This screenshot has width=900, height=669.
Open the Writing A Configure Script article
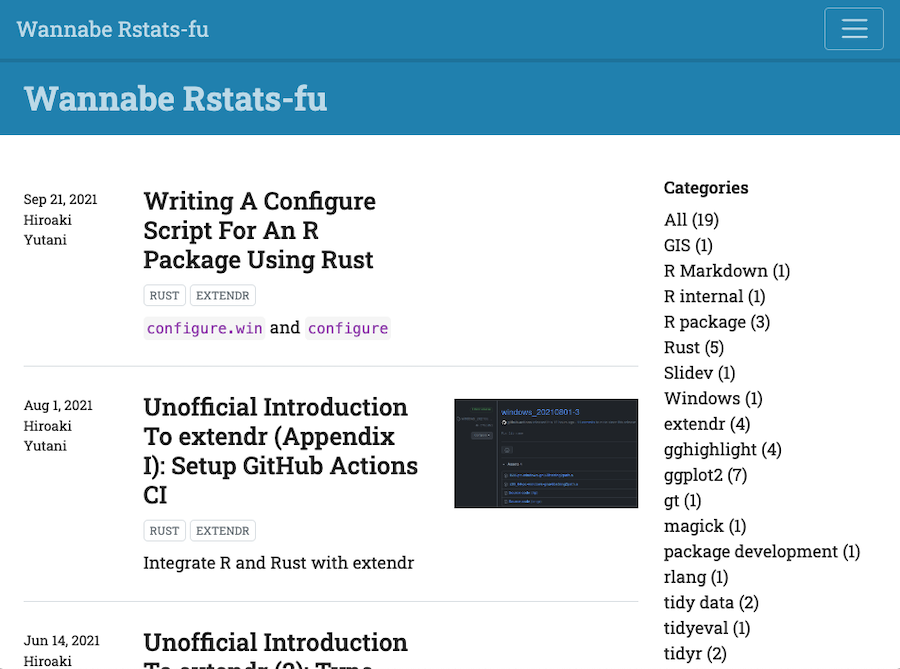click(x=259, y=231)
